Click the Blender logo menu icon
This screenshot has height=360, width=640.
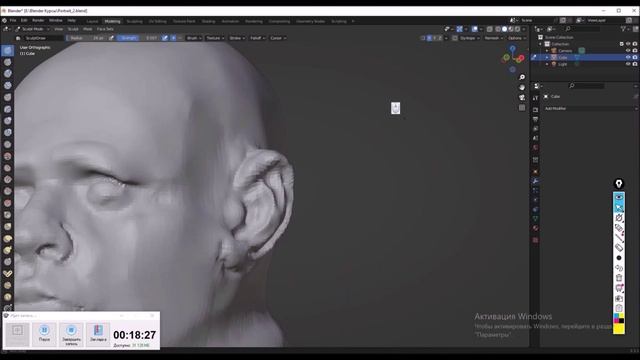pyautogui.click(x=4, y=20)
